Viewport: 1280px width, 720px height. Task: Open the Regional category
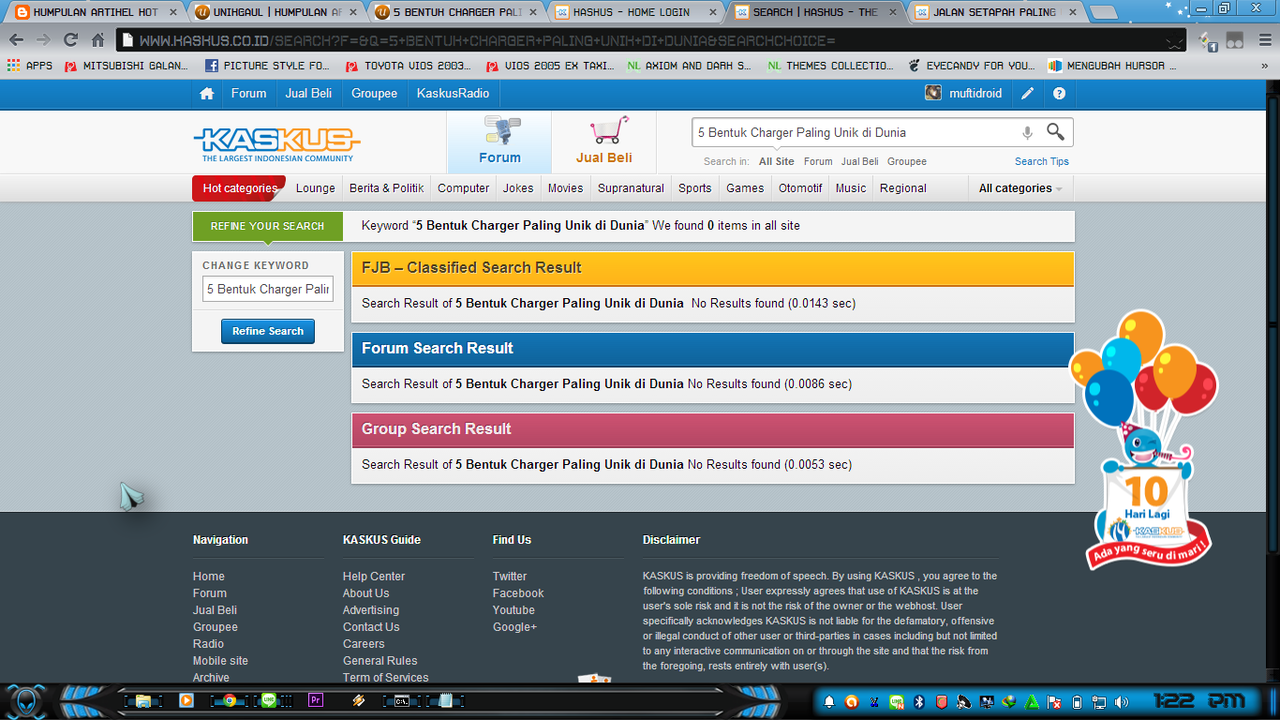[903, 188]
